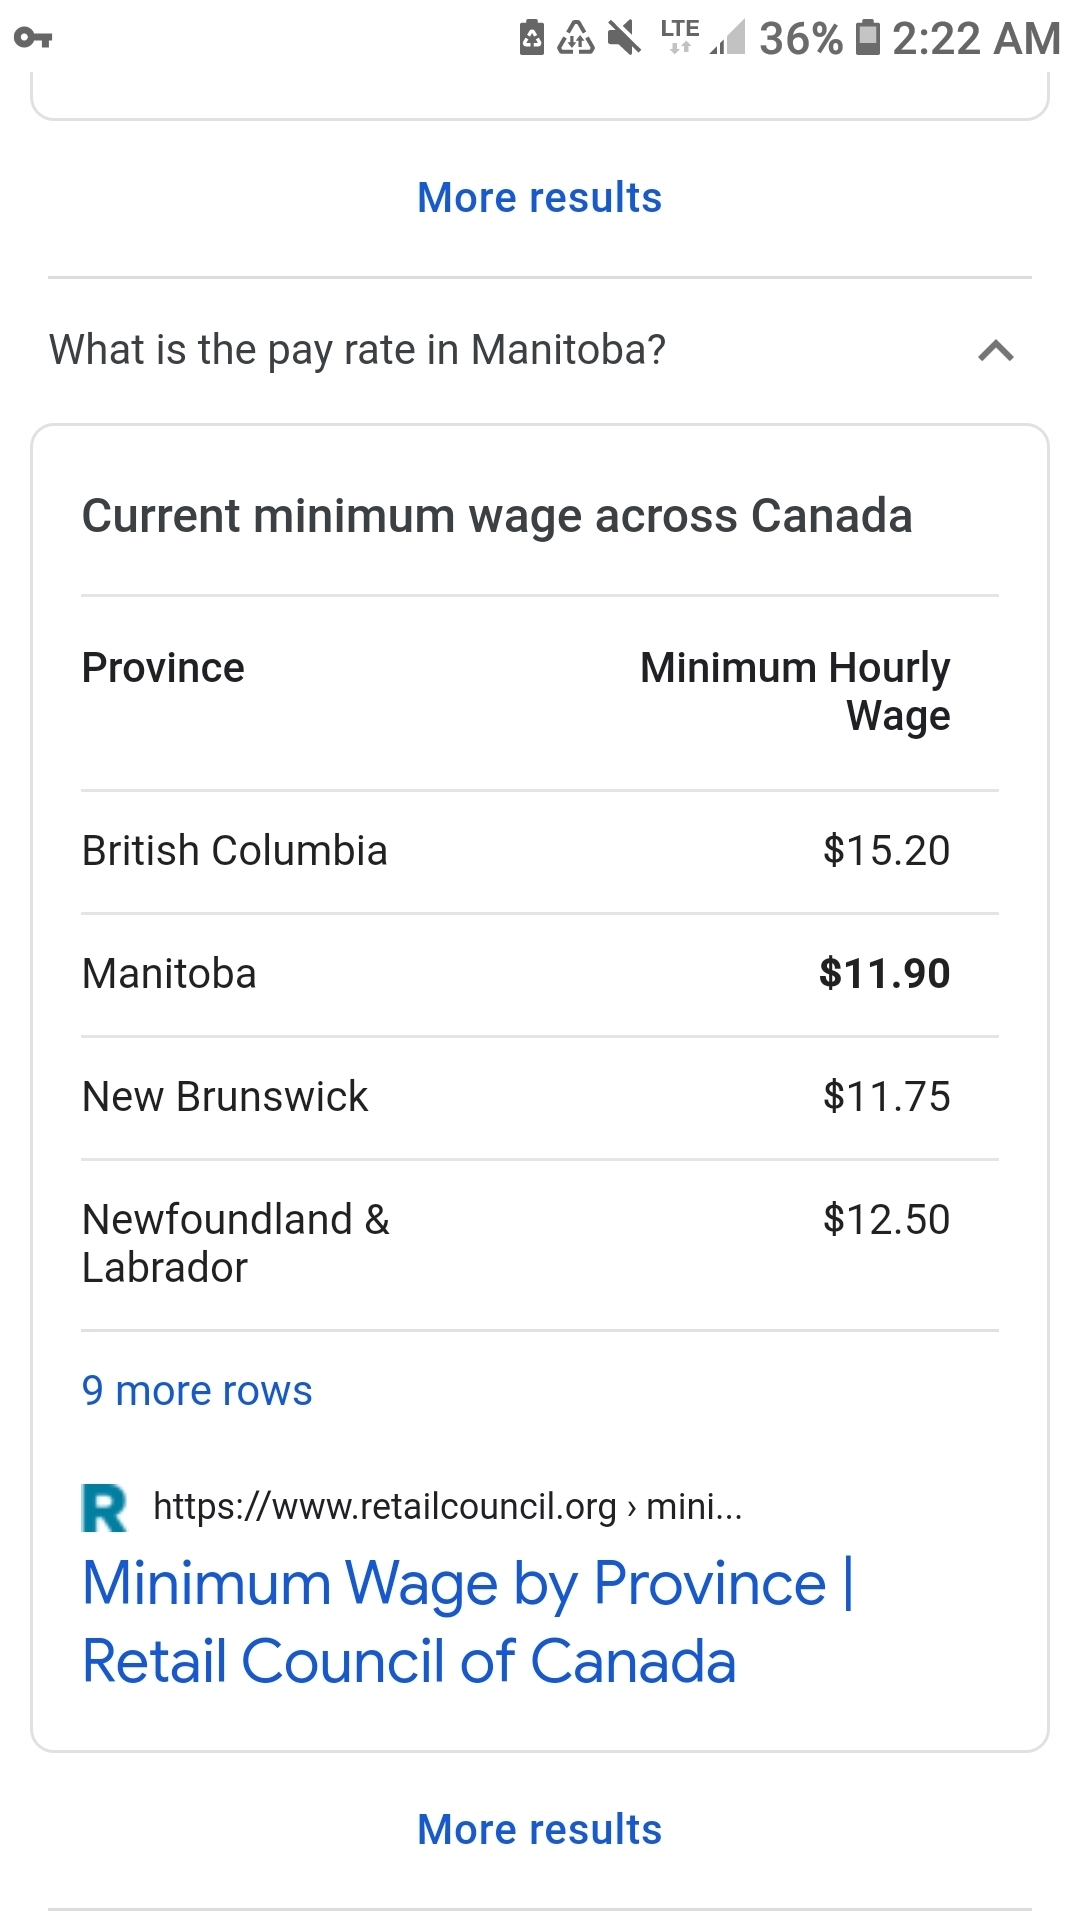The image size is (1080, 1920).
Task: Tap the clock showing 2:22 AM
Action: pos(975,38)
